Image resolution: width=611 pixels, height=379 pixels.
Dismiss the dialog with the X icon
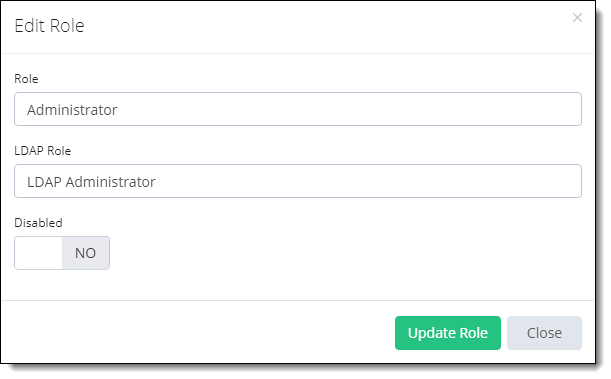pyautogui.click(x=577, y=18)
